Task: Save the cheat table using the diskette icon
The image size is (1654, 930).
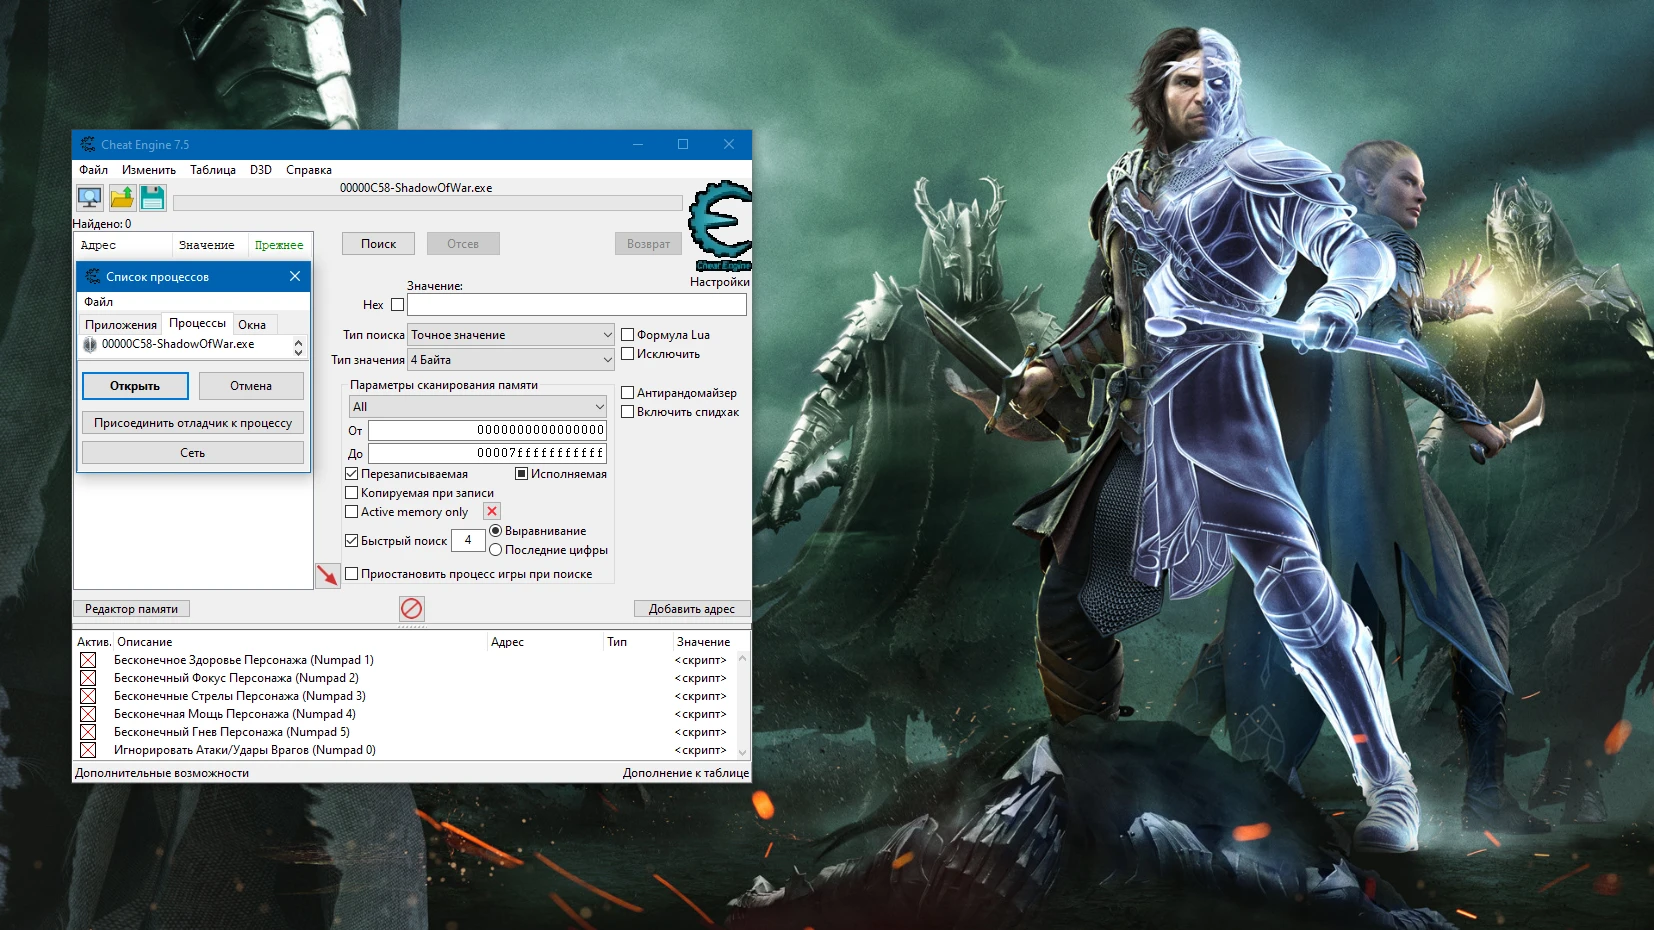Action: (x=152, y=197)
